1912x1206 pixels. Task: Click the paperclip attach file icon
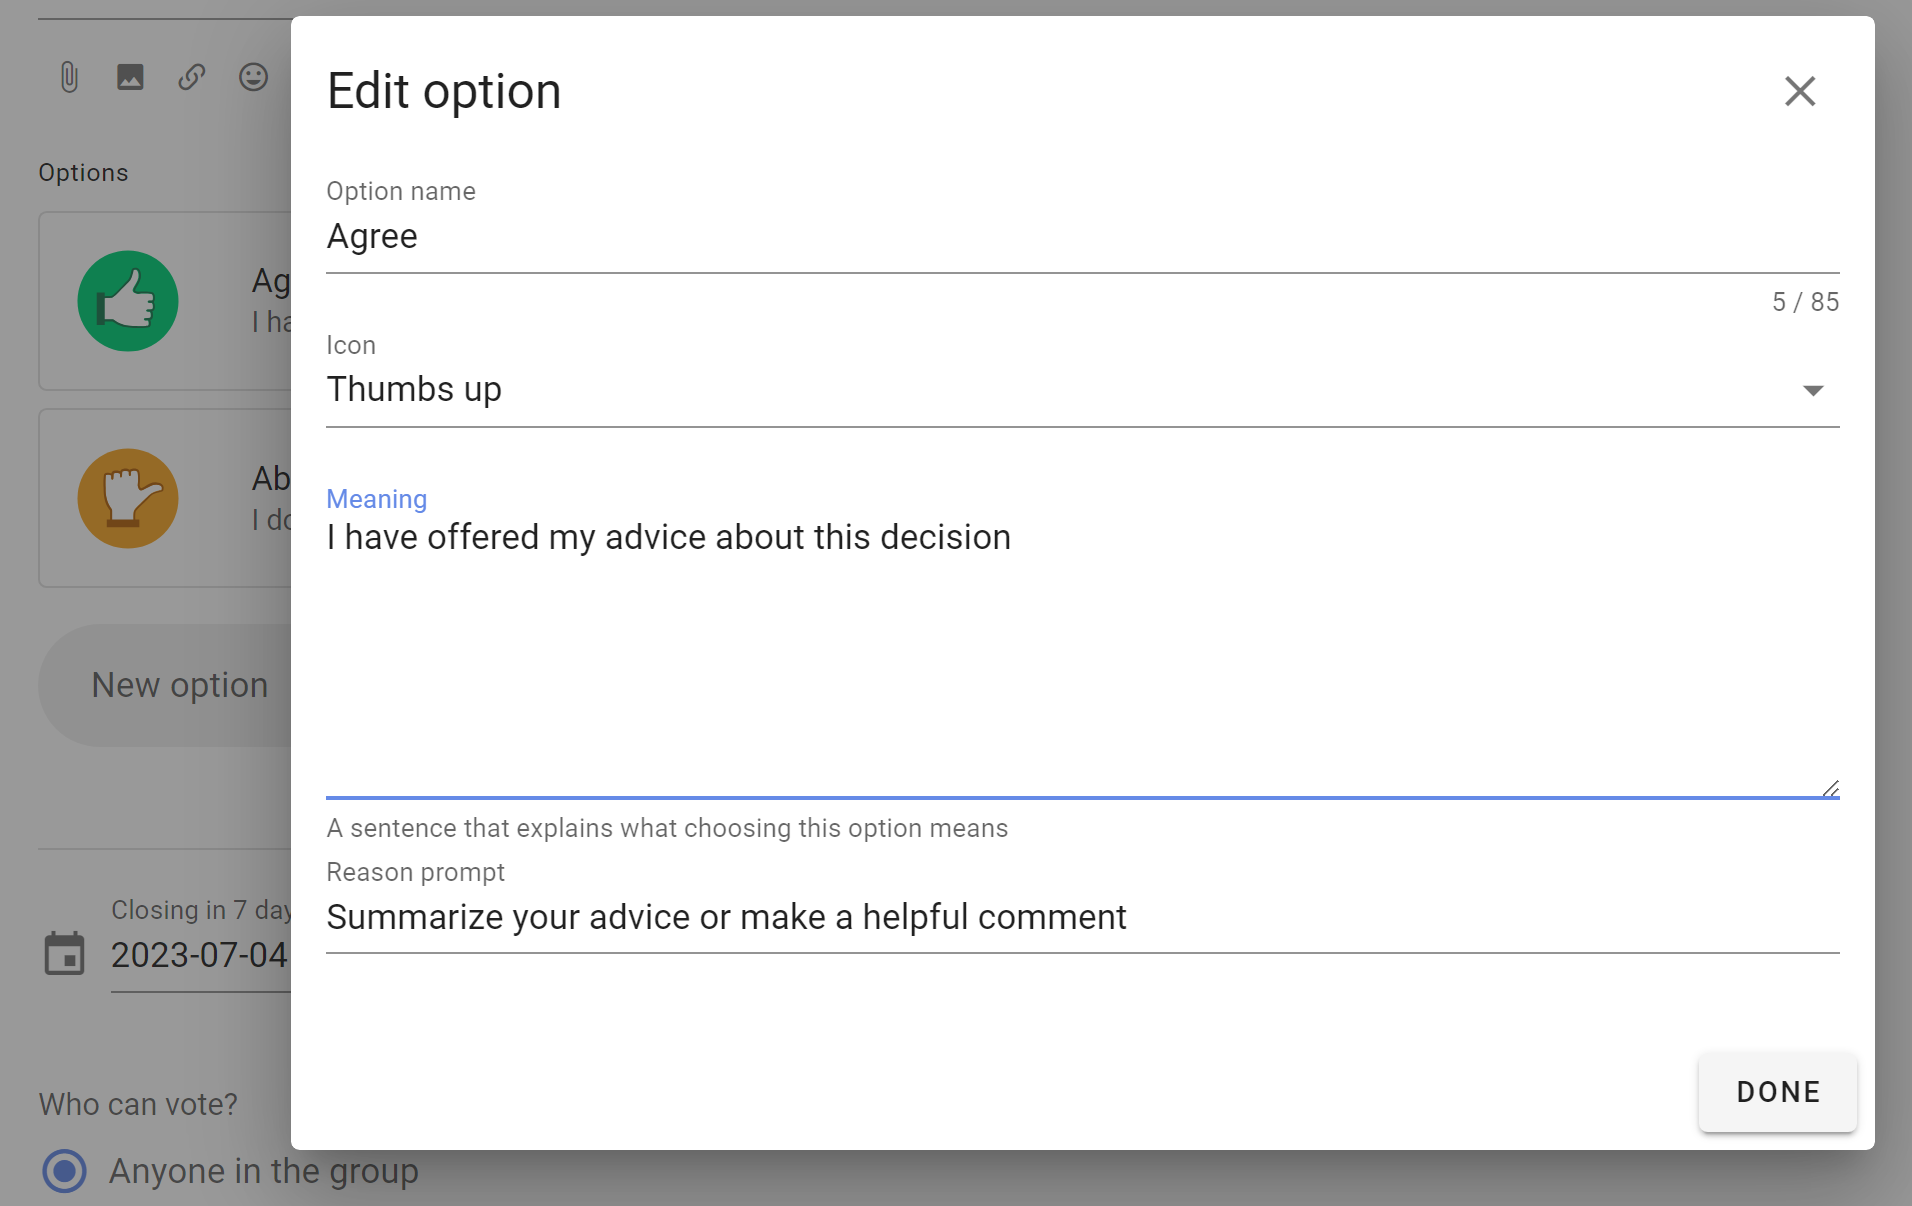pos(69,77)
